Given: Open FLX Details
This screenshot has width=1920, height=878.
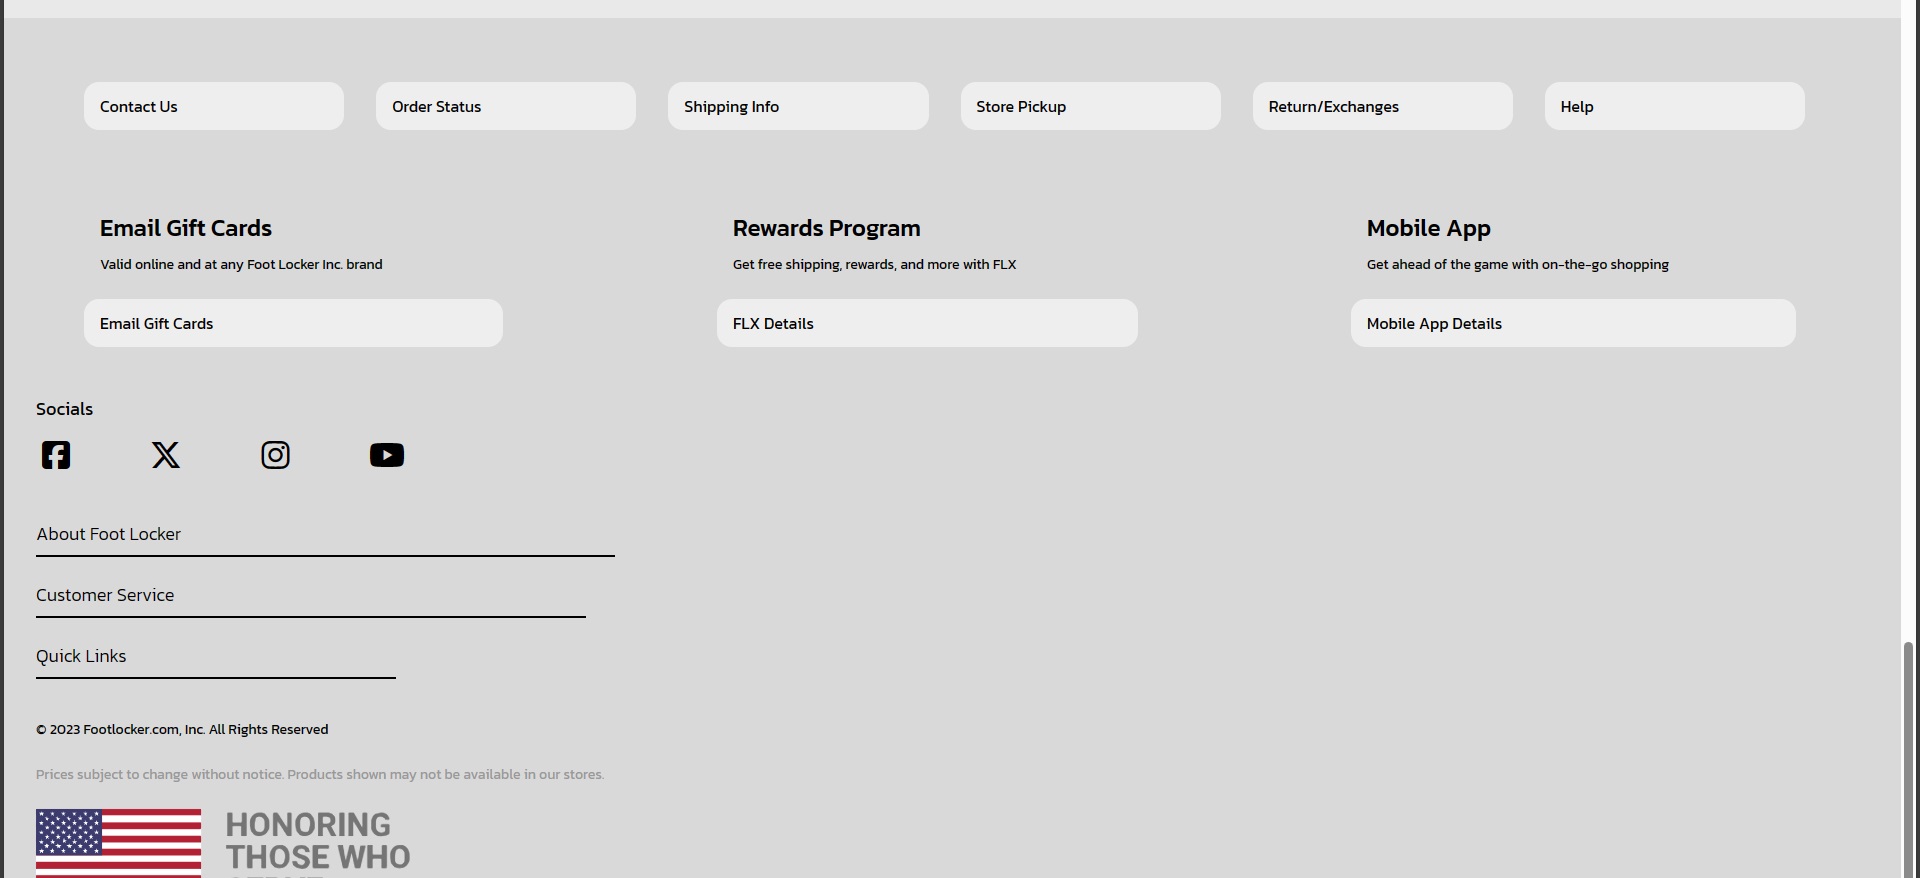Looking at the screenshot, I should 926,323.
